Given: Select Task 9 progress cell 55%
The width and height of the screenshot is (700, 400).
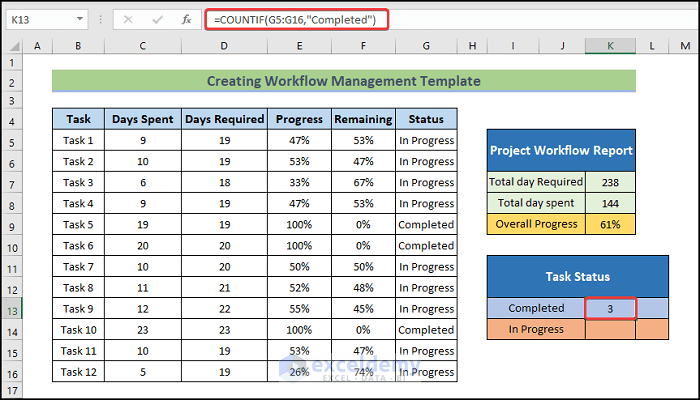Looking at the screenshot, I should tap(299, 309).
